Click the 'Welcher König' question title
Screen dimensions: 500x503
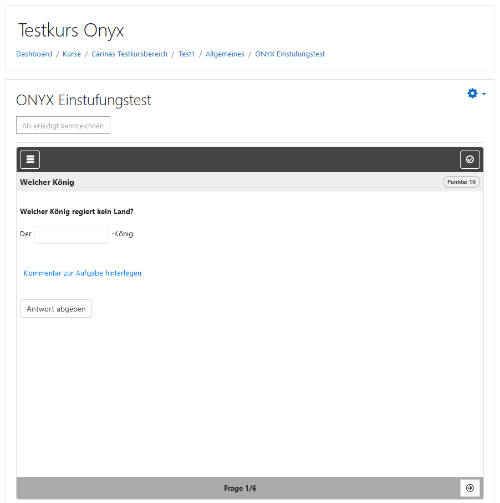(x=47, y=182)
